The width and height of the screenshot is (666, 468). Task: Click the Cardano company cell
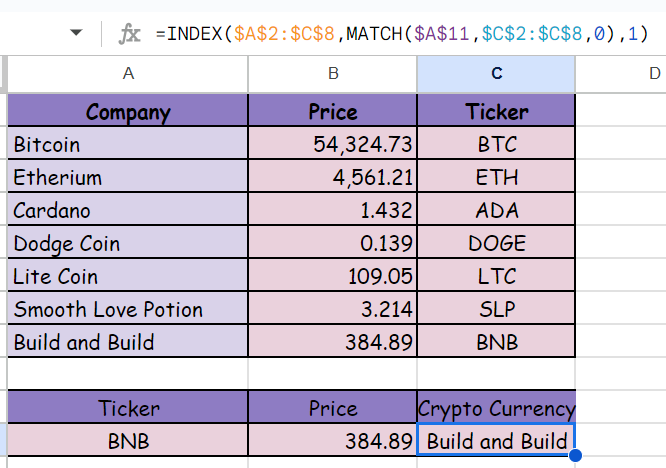click(128, 211)
